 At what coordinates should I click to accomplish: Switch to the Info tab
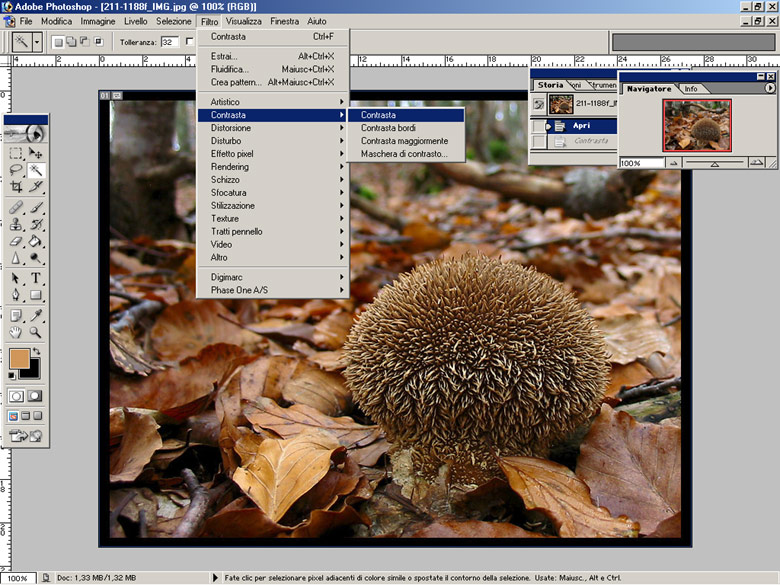click(x=691, y=89)
